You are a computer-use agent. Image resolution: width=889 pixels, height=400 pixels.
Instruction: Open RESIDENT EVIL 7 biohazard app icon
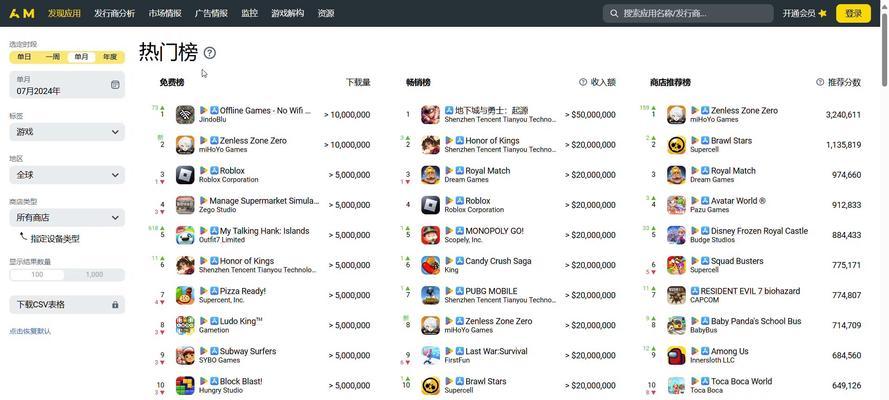coord(676,295)
